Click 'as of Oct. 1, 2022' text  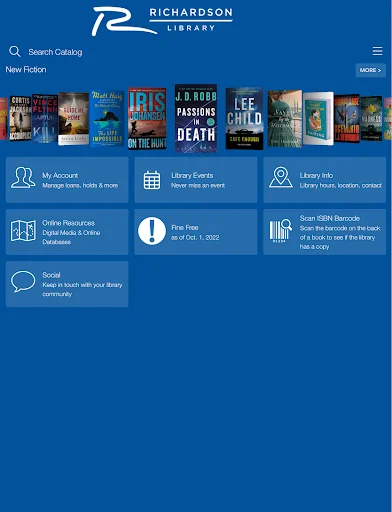(195, 237)
